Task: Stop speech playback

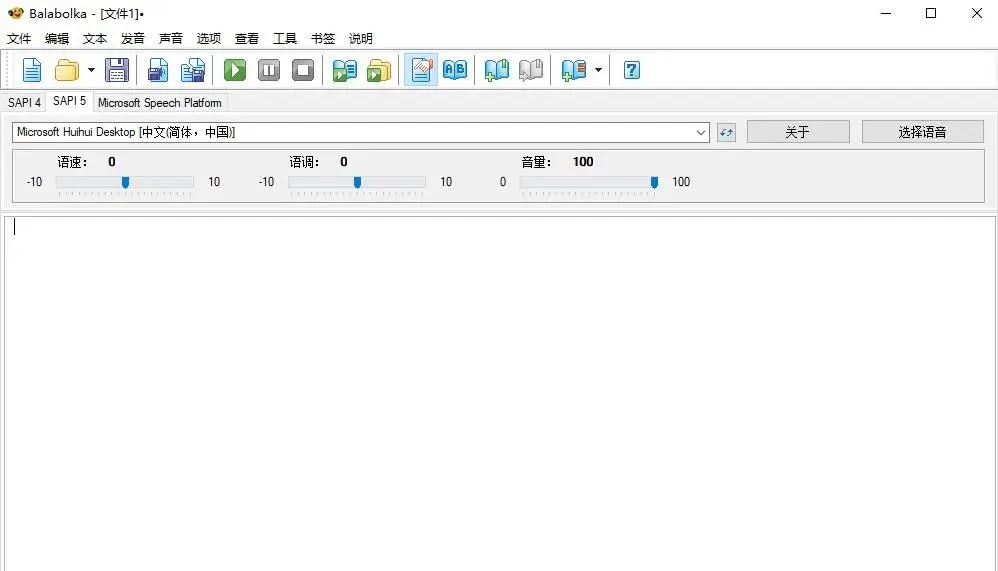Action: (x=303, y=70)
